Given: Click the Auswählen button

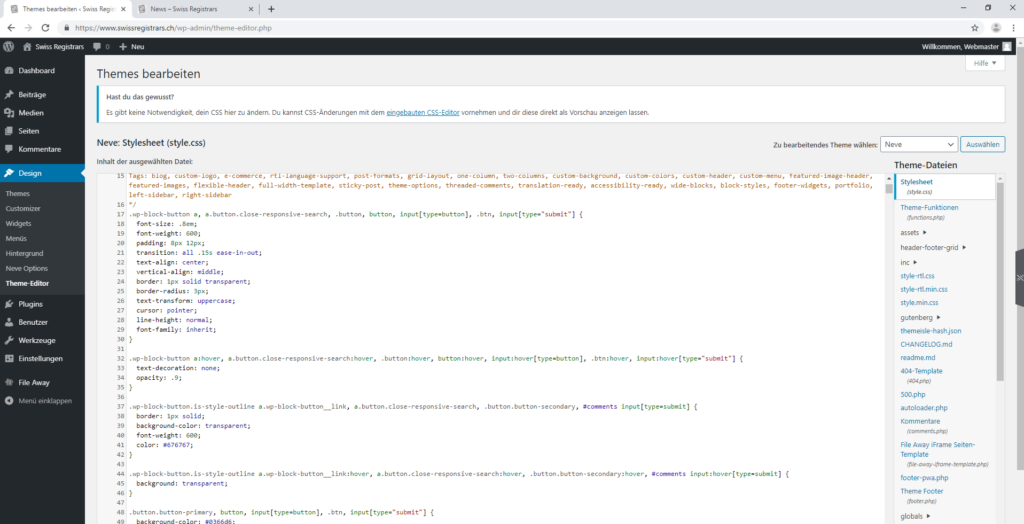Looking at the screenshot, I should point(983,144).
